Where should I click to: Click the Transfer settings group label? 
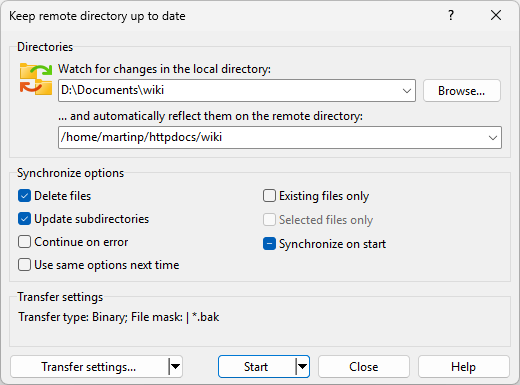coord(60,297)
